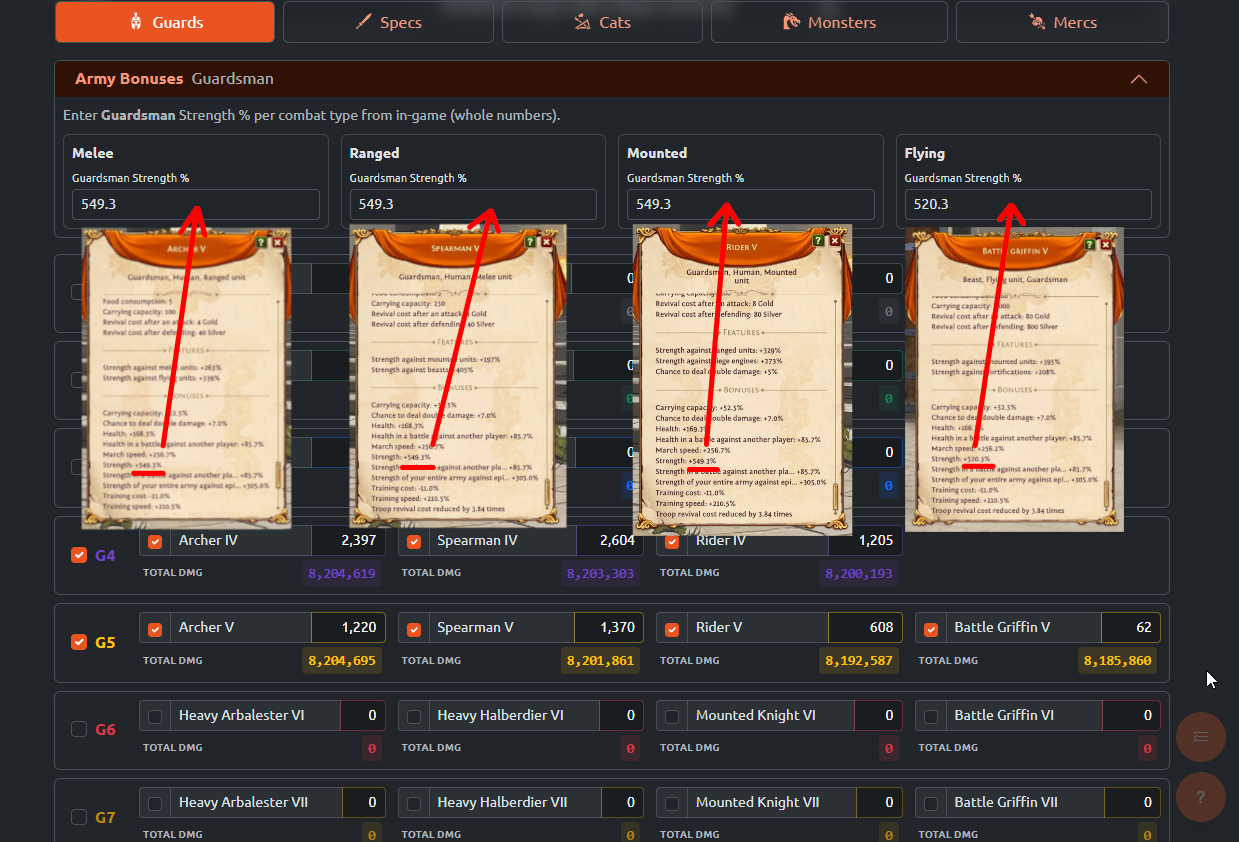The image size is (1239, 842).
Task: Open help on the Rider V card
Action: [818, 240]
